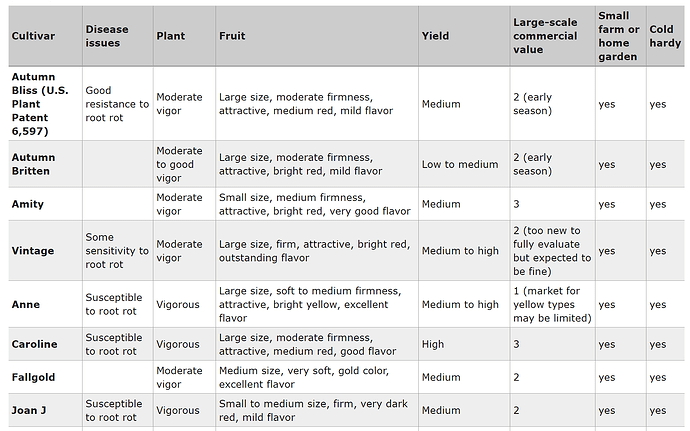Image resolution: width=690 pixels, height=431 pixels.
Task: Click the Fruit column header
Action: pos(232,37)
